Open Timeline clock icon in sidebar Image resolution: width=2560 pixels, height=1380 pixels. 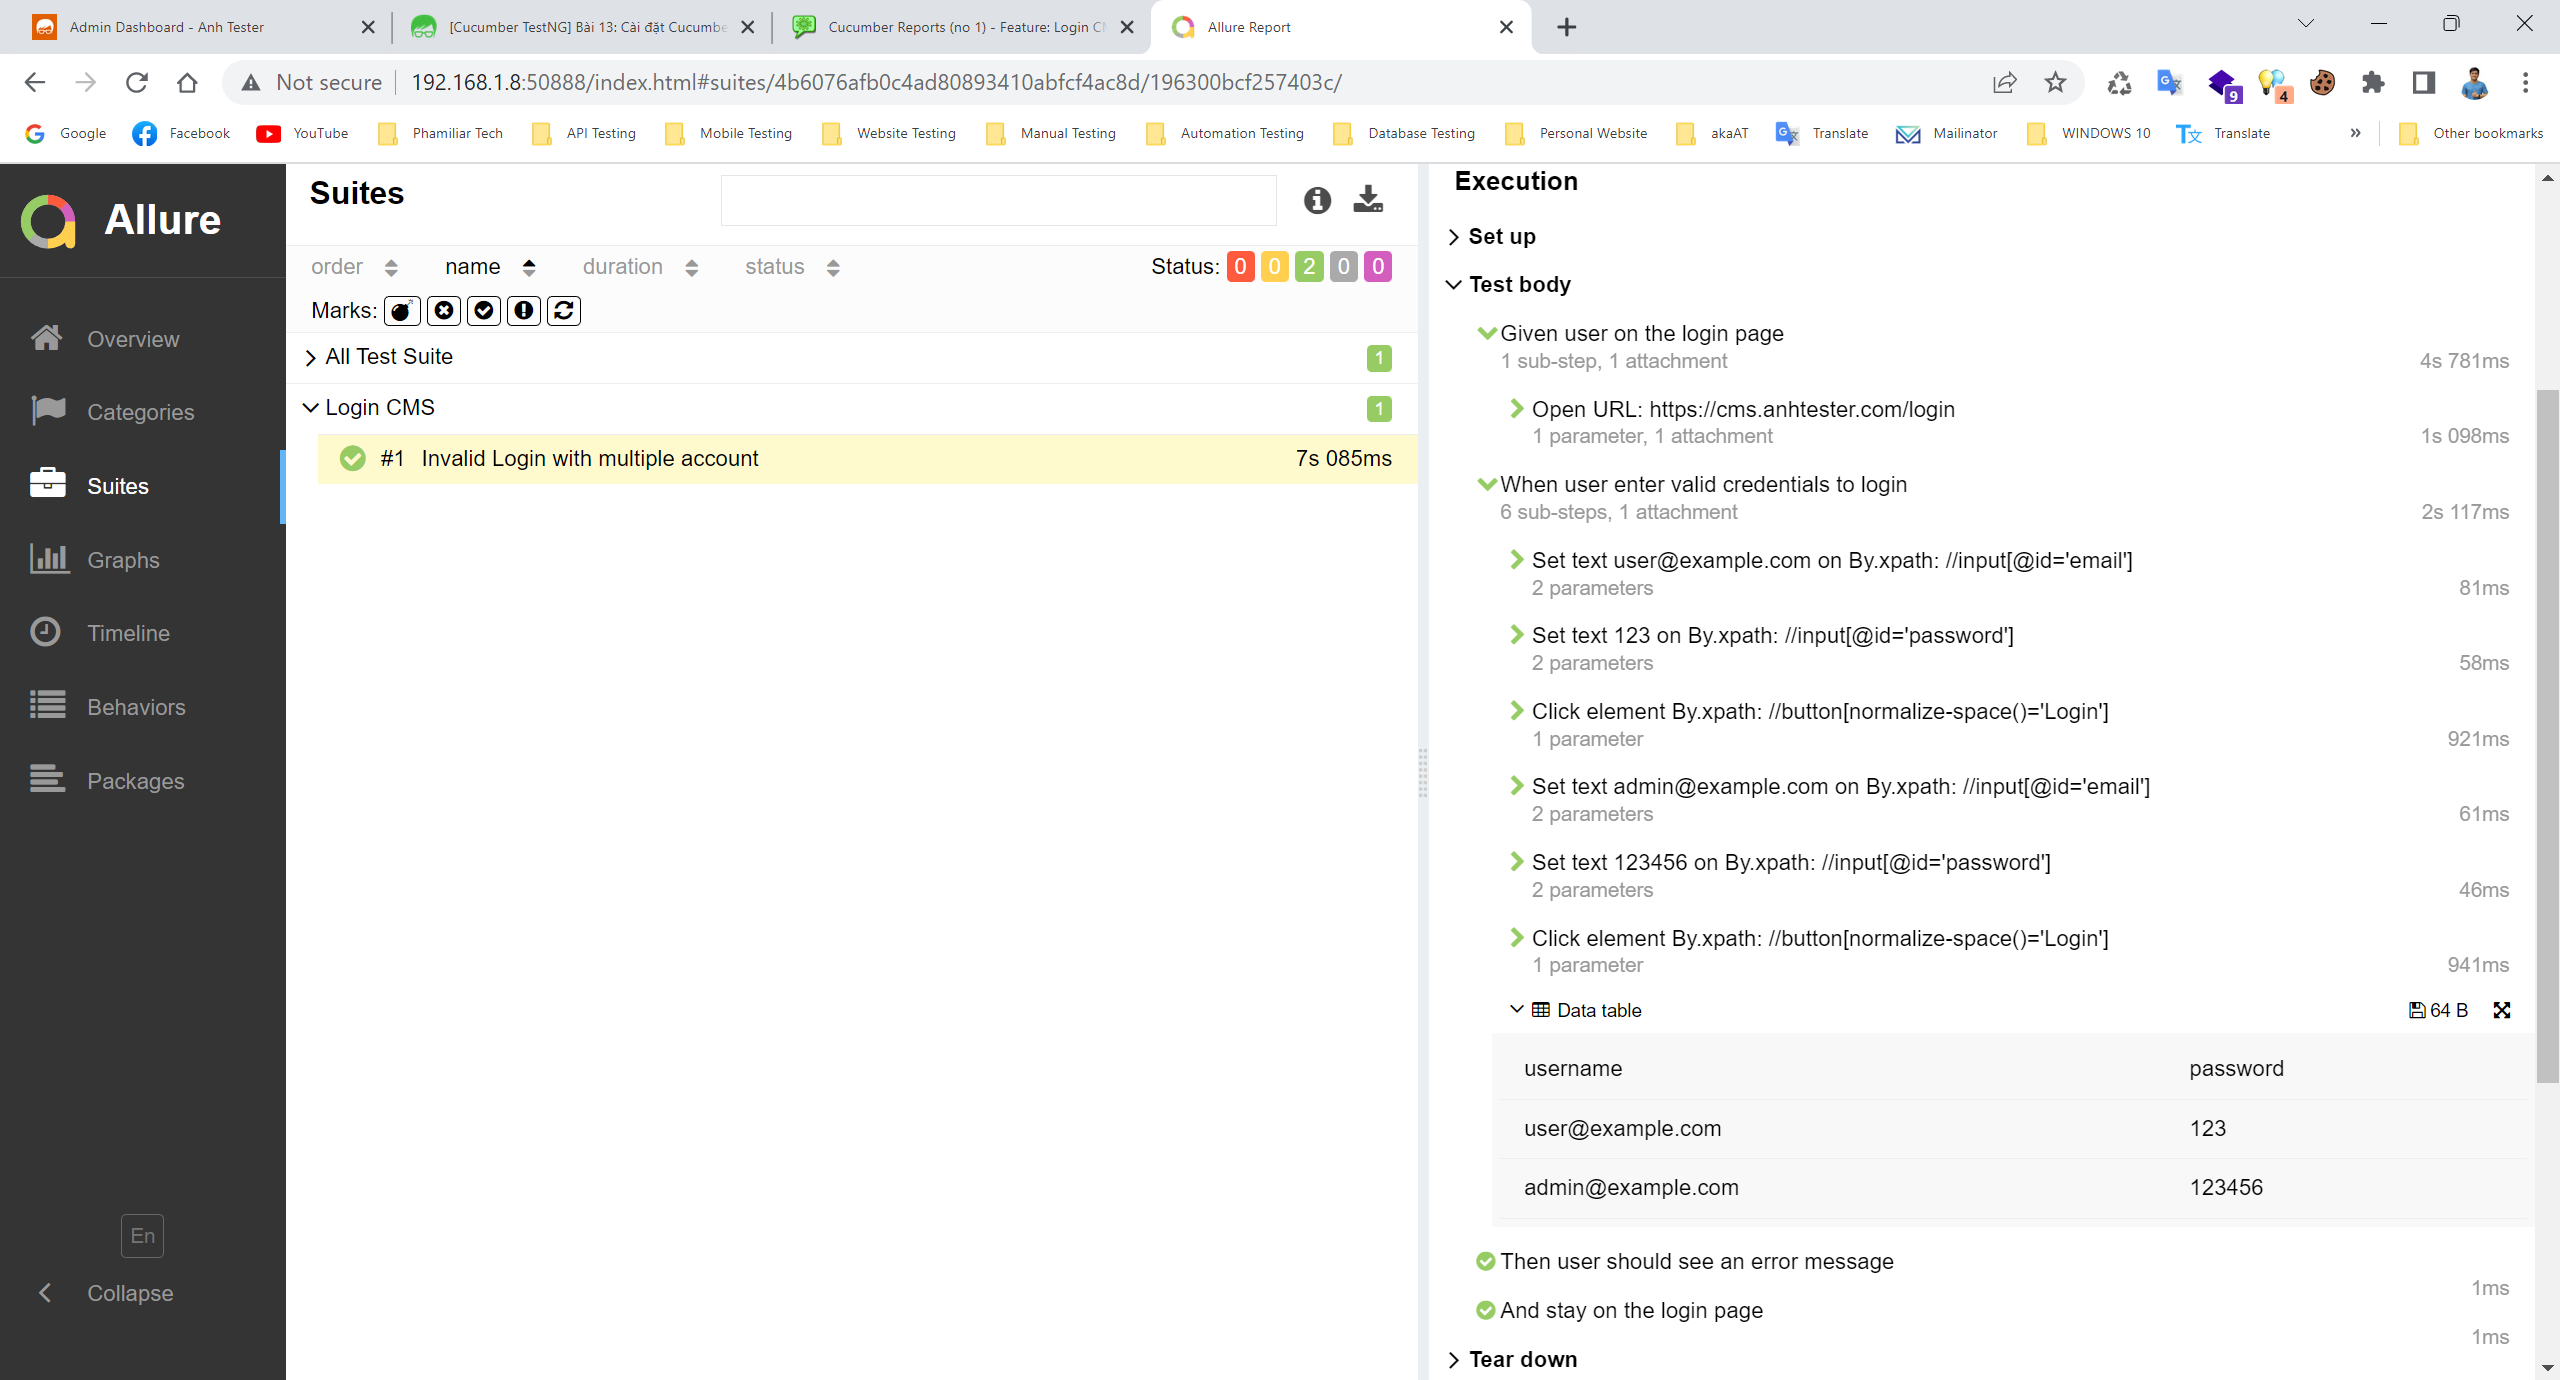[46, 632]
